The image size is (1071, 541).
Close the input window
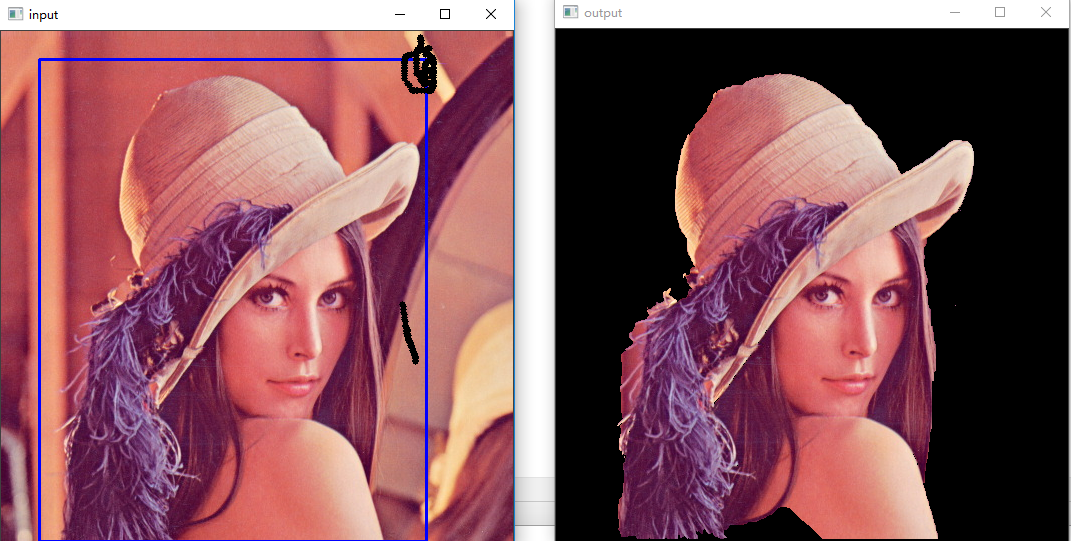point(490,14)
